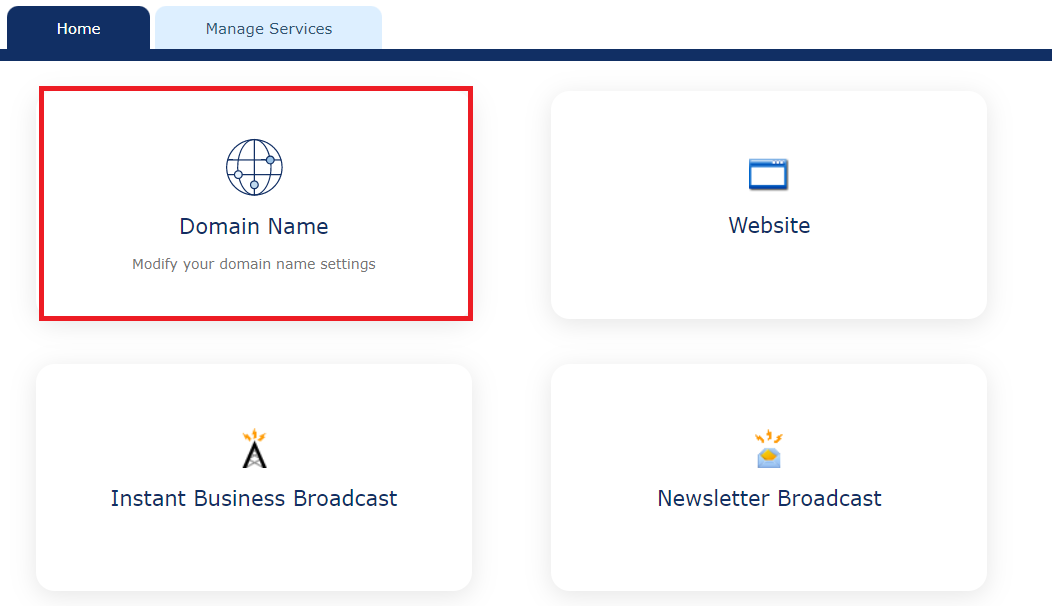
Task: Click the Newsletter Broadcast label
Action: pos(768,497)
